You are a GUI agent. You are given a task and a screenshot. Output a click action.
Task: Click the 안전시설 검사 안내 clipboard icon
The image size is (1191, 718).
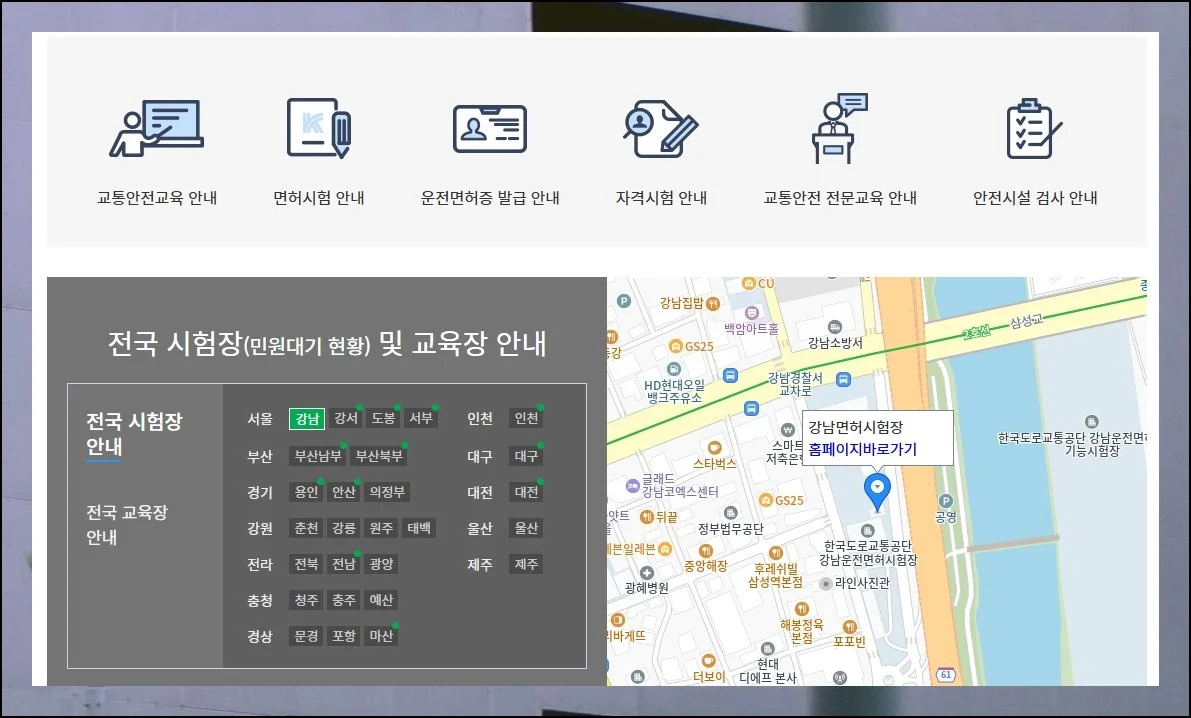pyautogui.click(x=1034, y=129)
